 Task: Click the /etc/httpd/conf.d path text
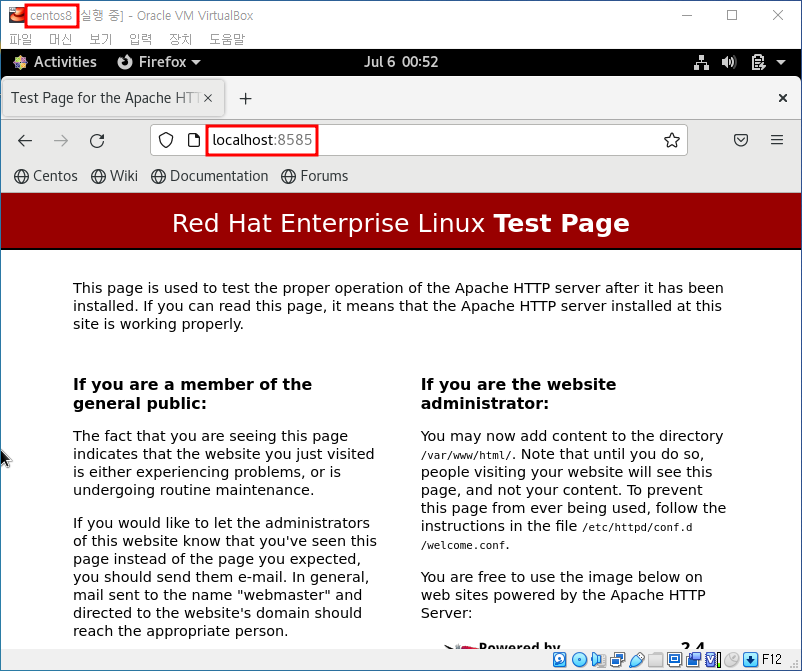point(637,527)
